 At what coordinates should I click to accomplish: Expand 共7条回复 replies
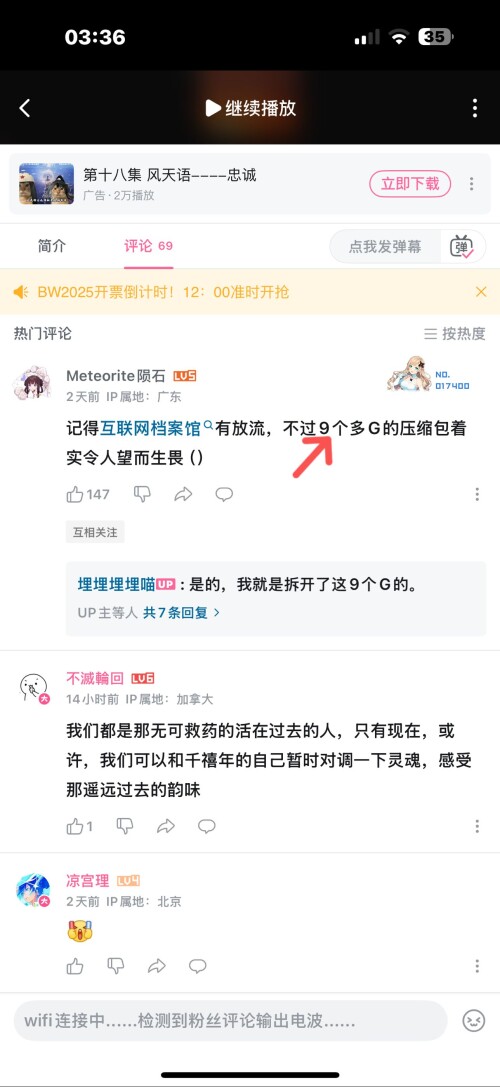pyautogui.click(x=182, y=613)
